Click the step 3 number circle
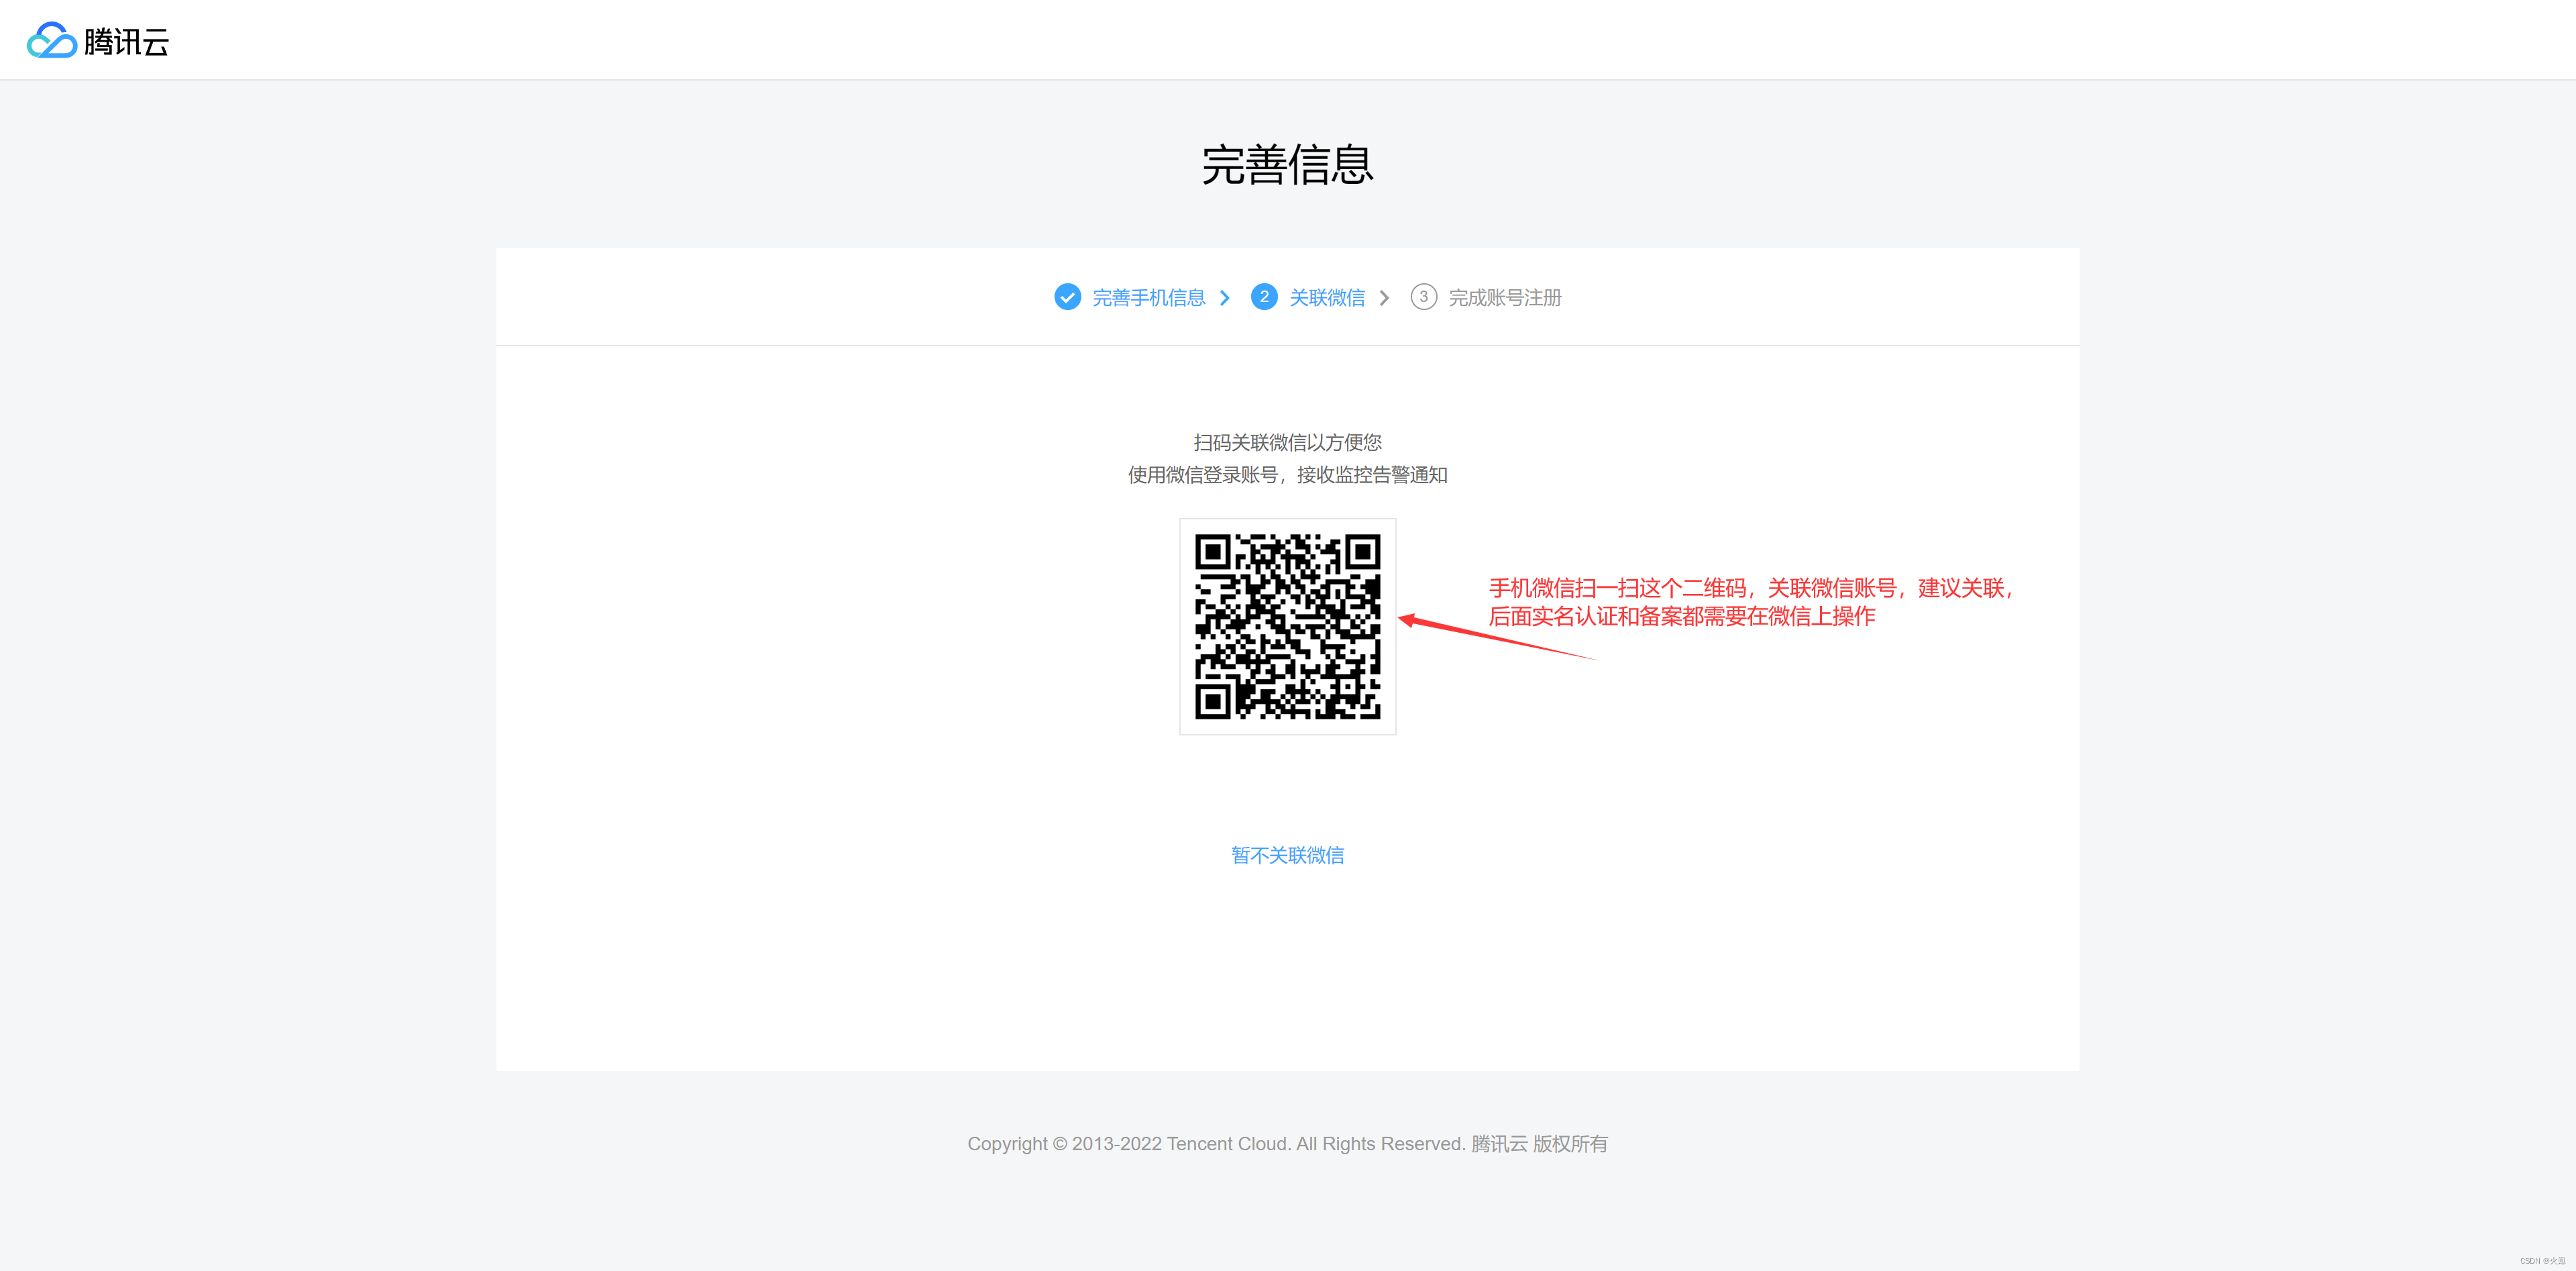Image resolution: width=2576 pixels, height=1271 pixels. [x=1424, y=297]
